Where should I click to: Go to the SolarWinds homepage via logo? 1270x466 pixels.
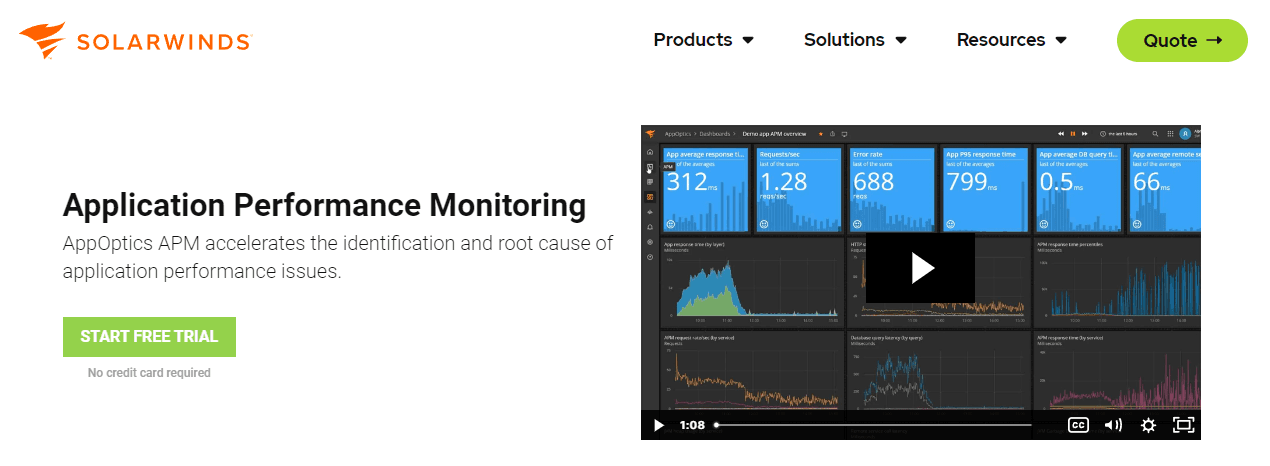click(135, 40)
